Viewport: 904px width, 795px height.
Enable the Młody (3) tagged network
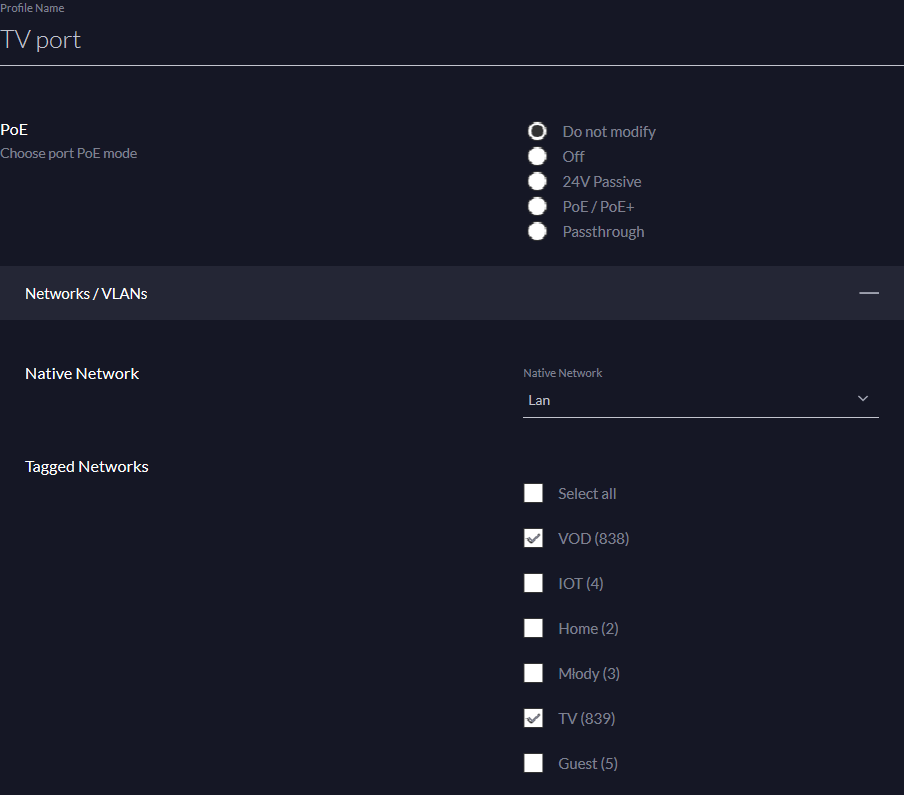click(x=533, y=673)
